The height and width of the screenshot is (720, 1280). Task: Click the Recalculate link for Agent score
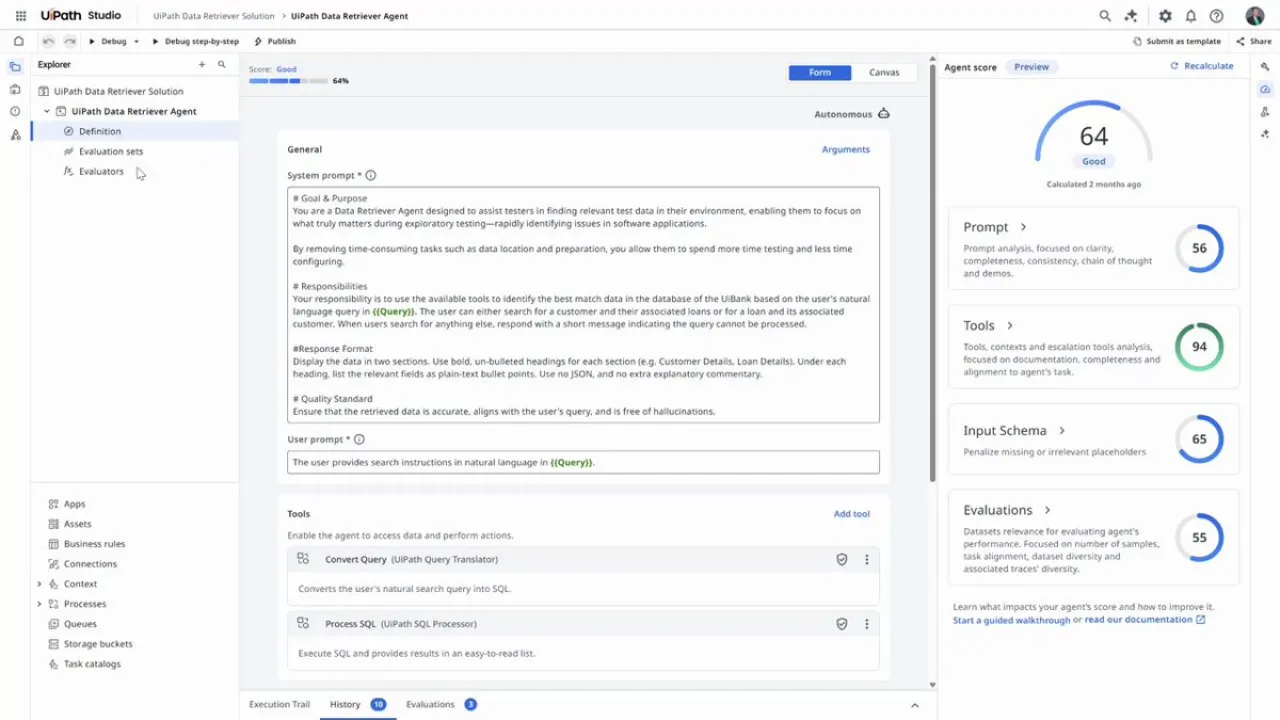click(x=1200, y=65)
